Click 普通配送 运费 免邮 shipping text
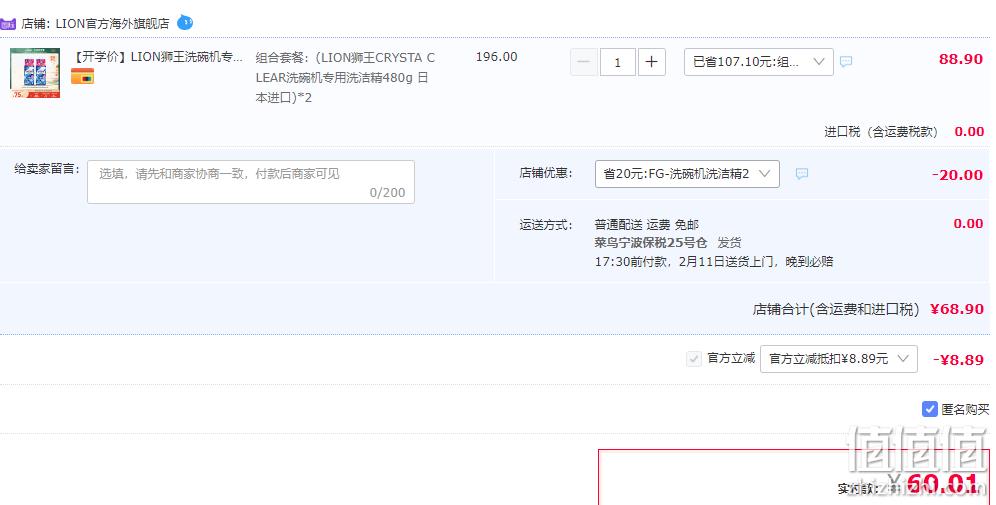This screenshot has width=996, height=505. (x=647, y=225)
